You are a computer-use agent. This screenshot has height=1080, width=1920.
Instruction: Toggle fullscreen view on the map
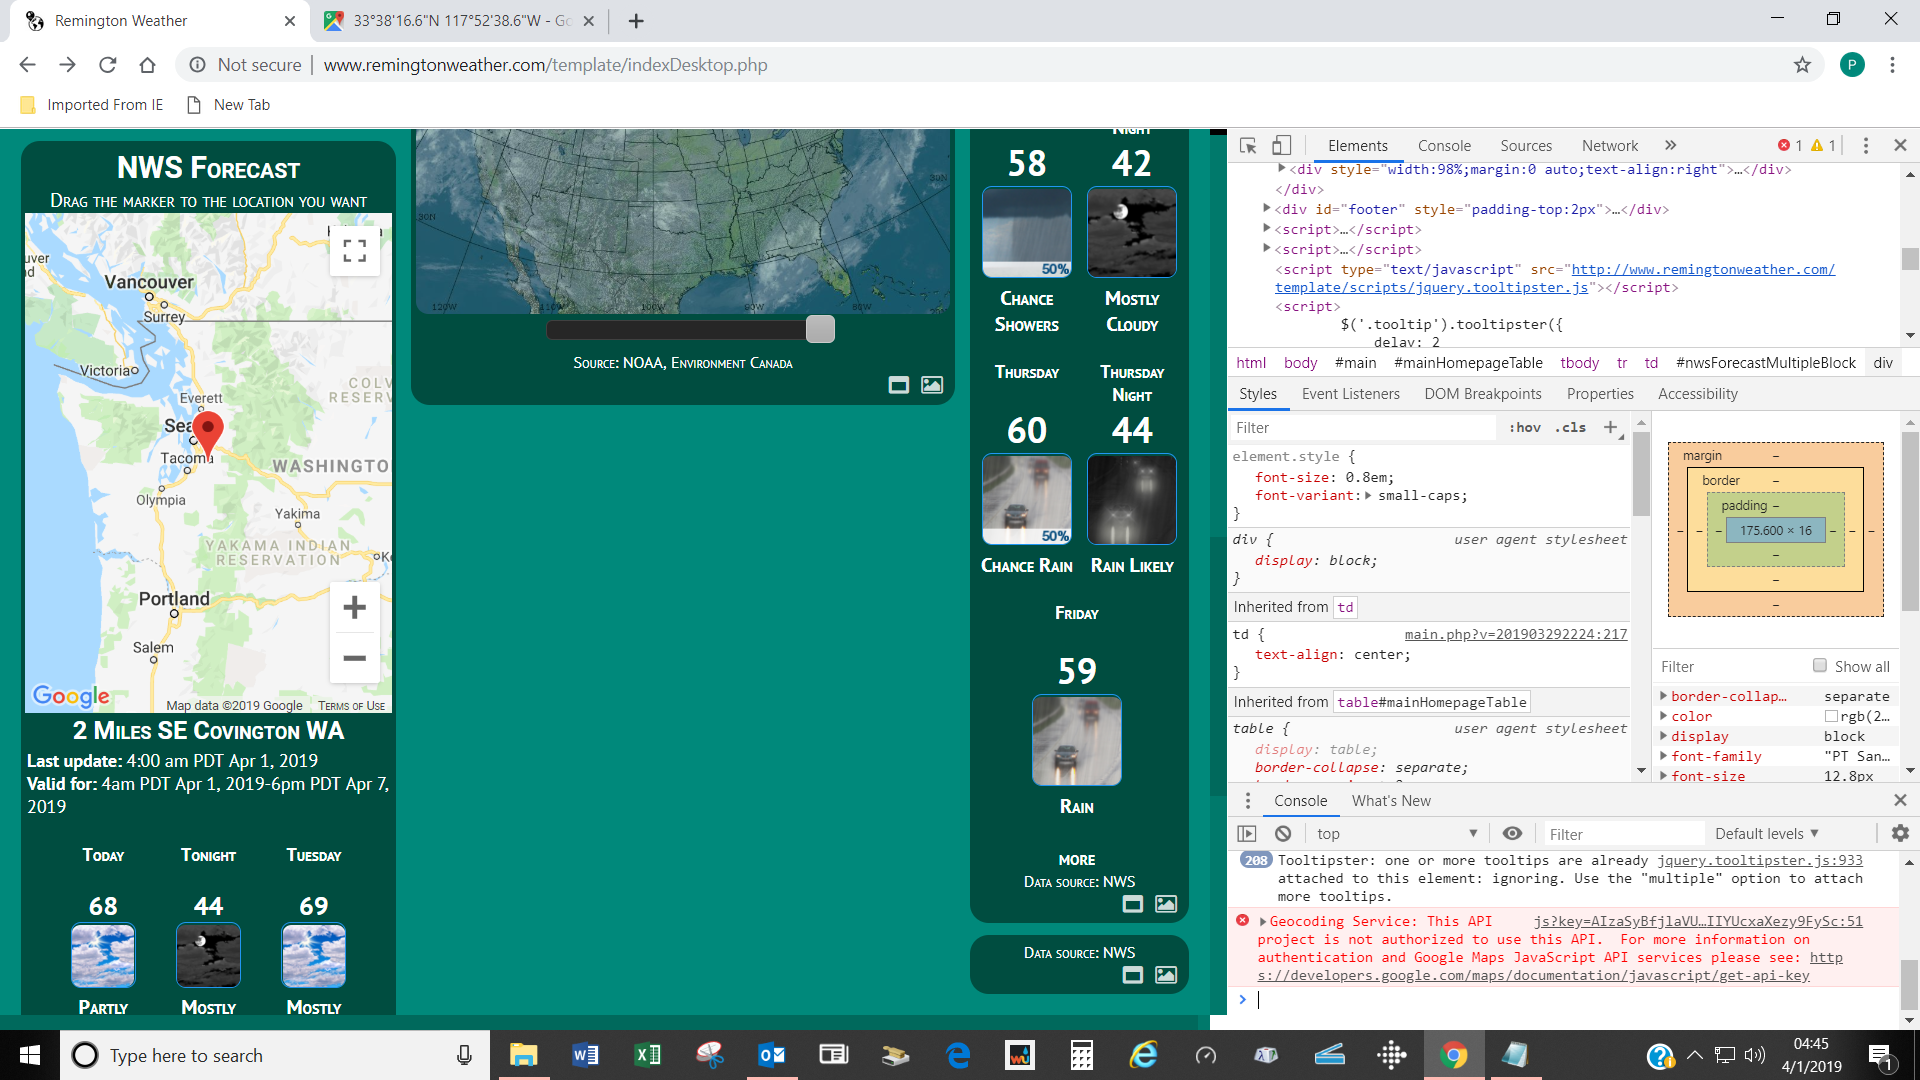tap(355, 250)
